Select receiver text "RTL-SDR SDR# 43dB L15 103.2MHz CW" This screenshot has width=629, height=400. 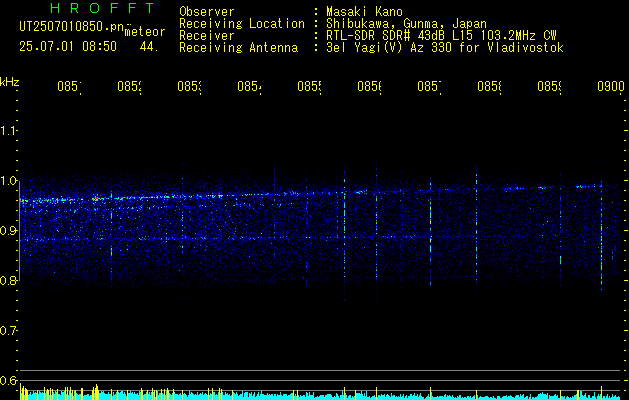[441, 36]
